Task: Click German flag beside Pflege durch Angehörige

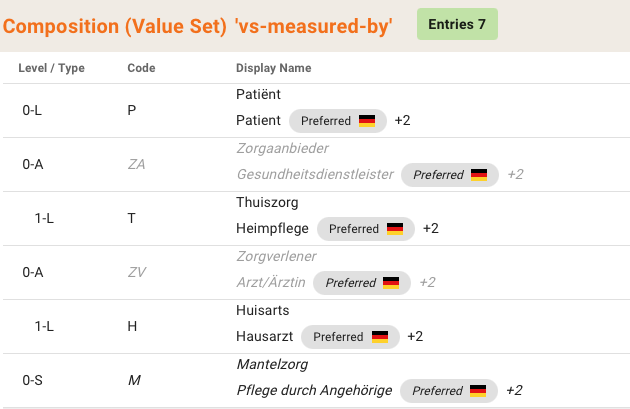Action: 478,391
